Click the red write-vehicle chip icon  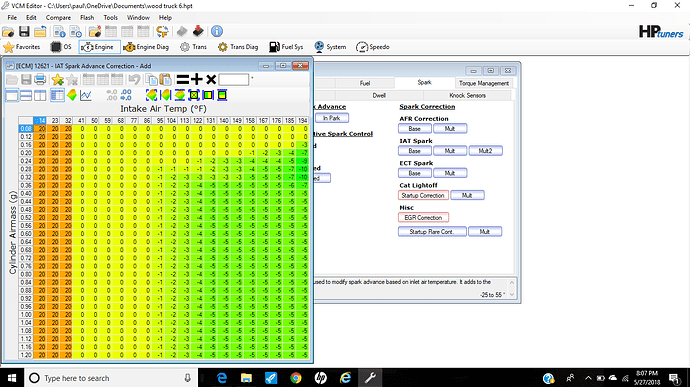click(x=198, y=31)
